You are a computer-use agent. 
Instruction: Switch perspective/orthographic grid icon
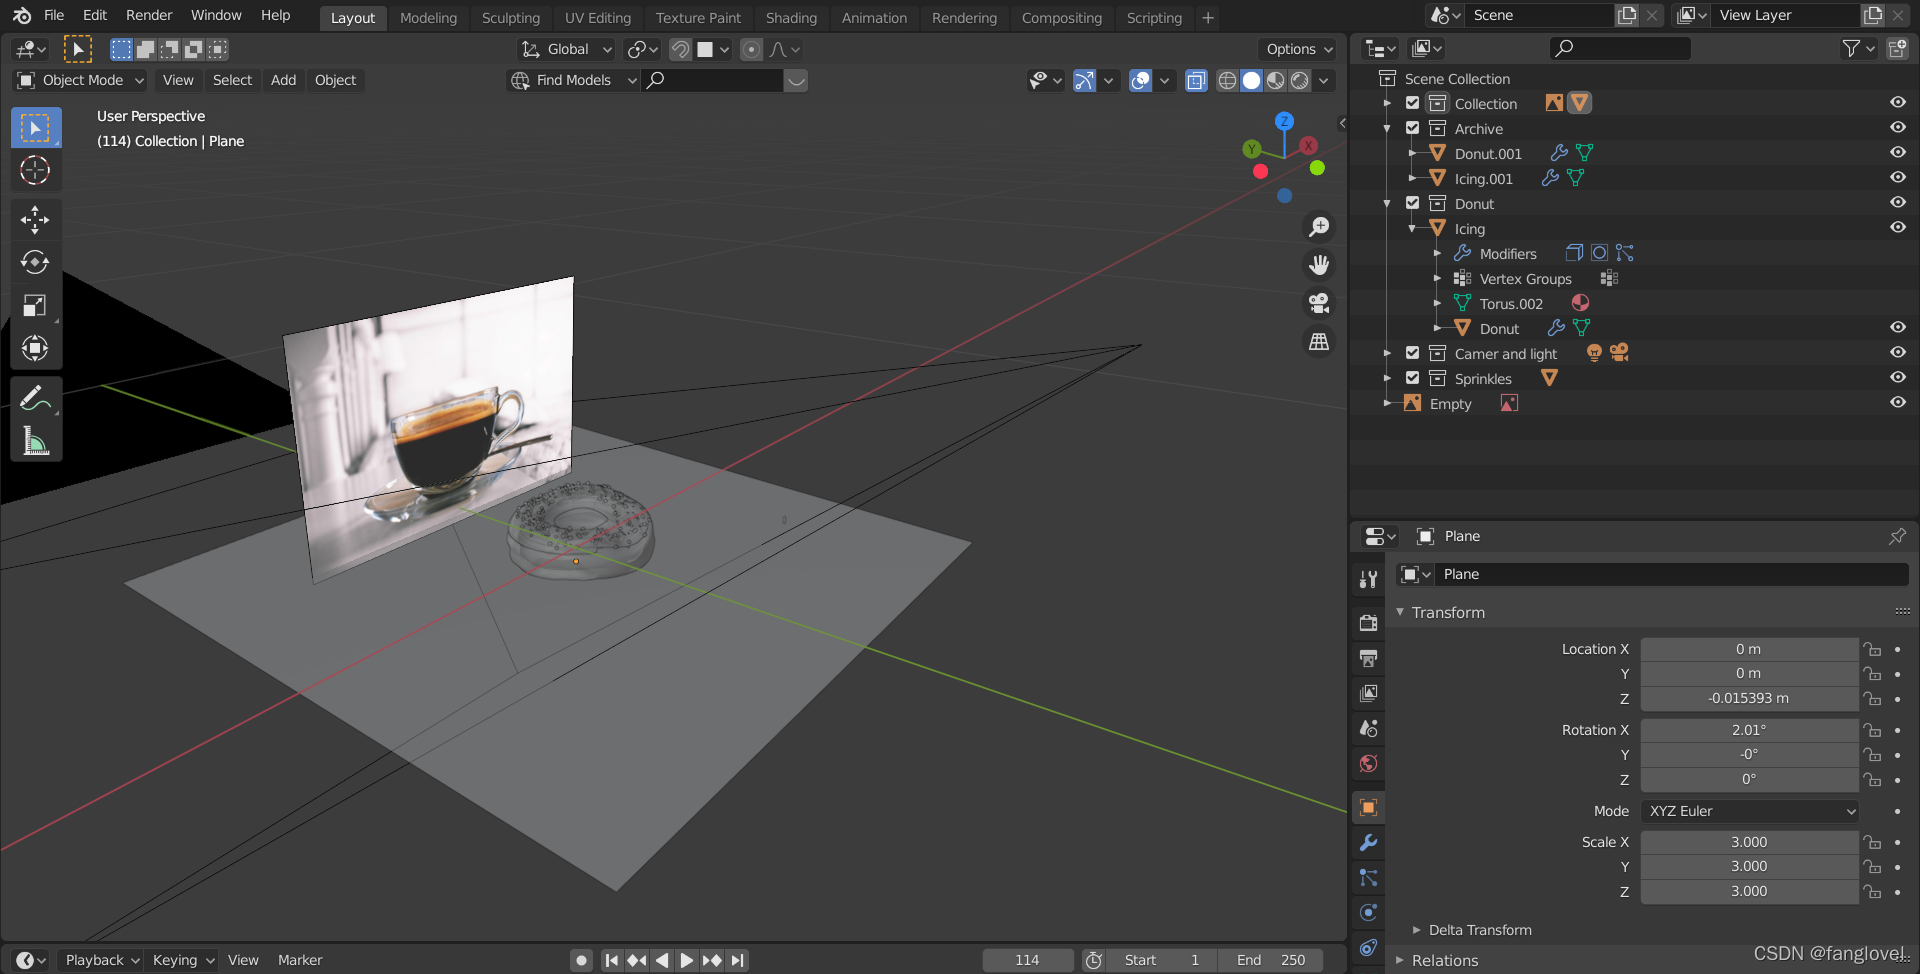pos(1319,342)
